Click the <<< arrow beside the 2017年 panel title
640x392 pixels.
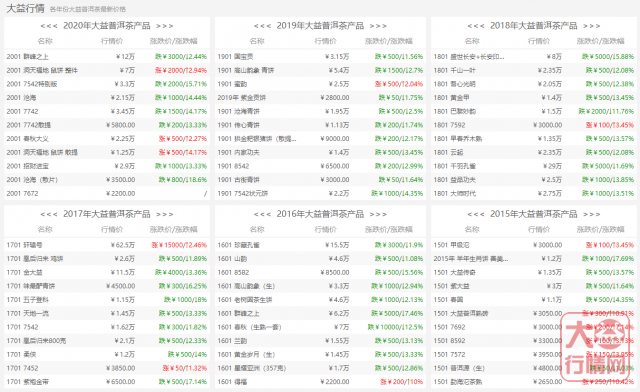pos(49,214)
